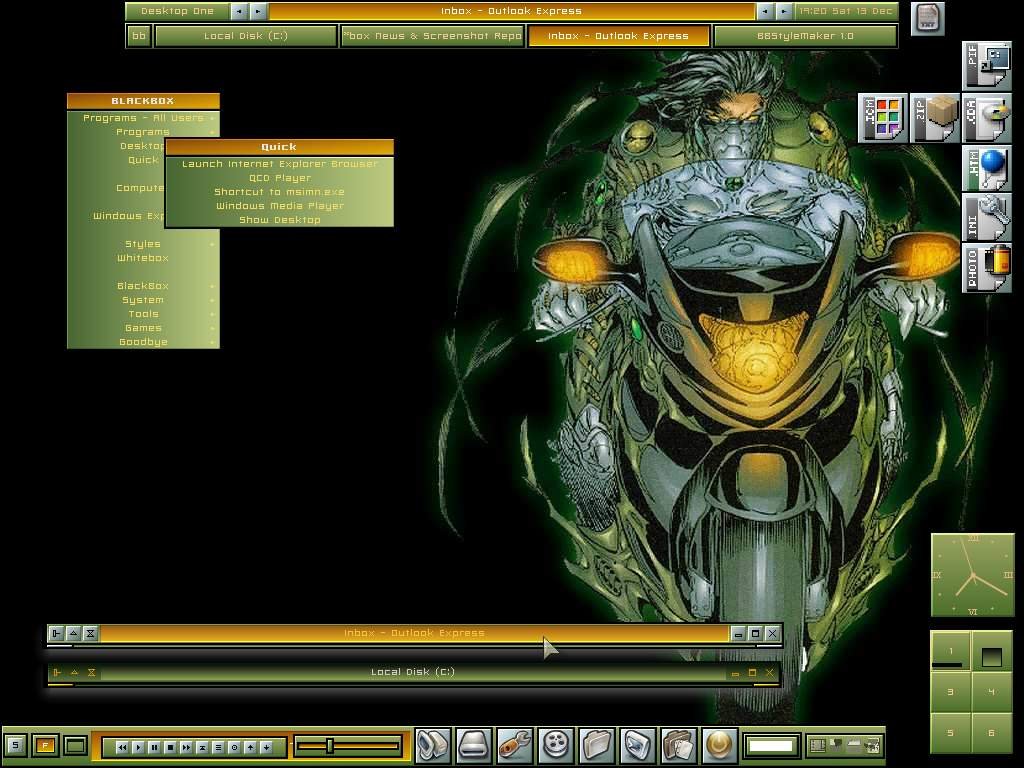Image resolution: width=1024 pixels, height=768 pixels.
Task: Switch to Local Disk (C:) taskbar button
Action: click(x=246, y=36)
